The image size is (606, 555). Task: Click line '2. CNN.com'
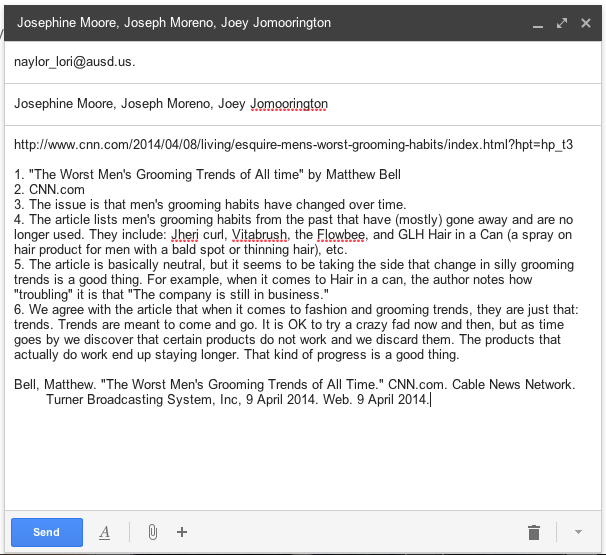(x=49, y=189)
